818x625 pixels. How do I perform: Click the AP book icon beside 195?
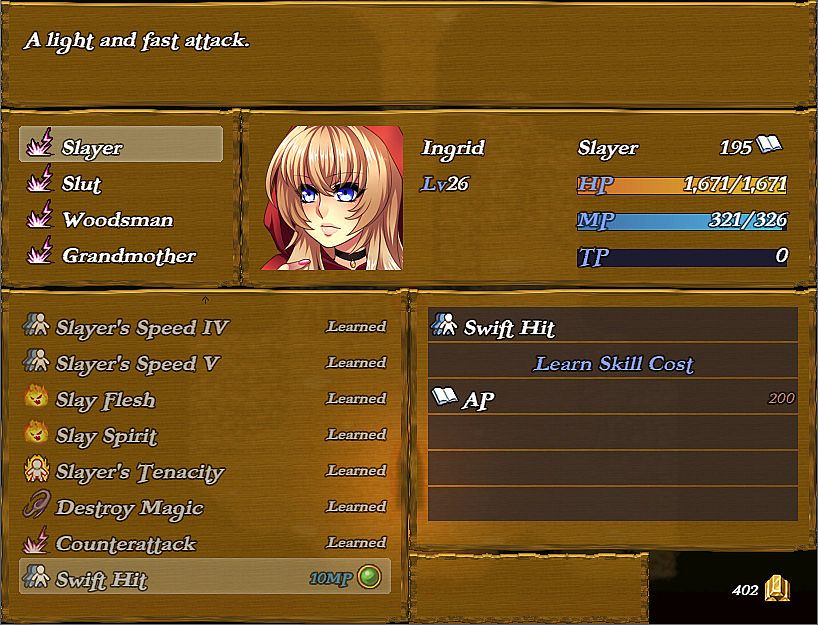tap(769, 144)
